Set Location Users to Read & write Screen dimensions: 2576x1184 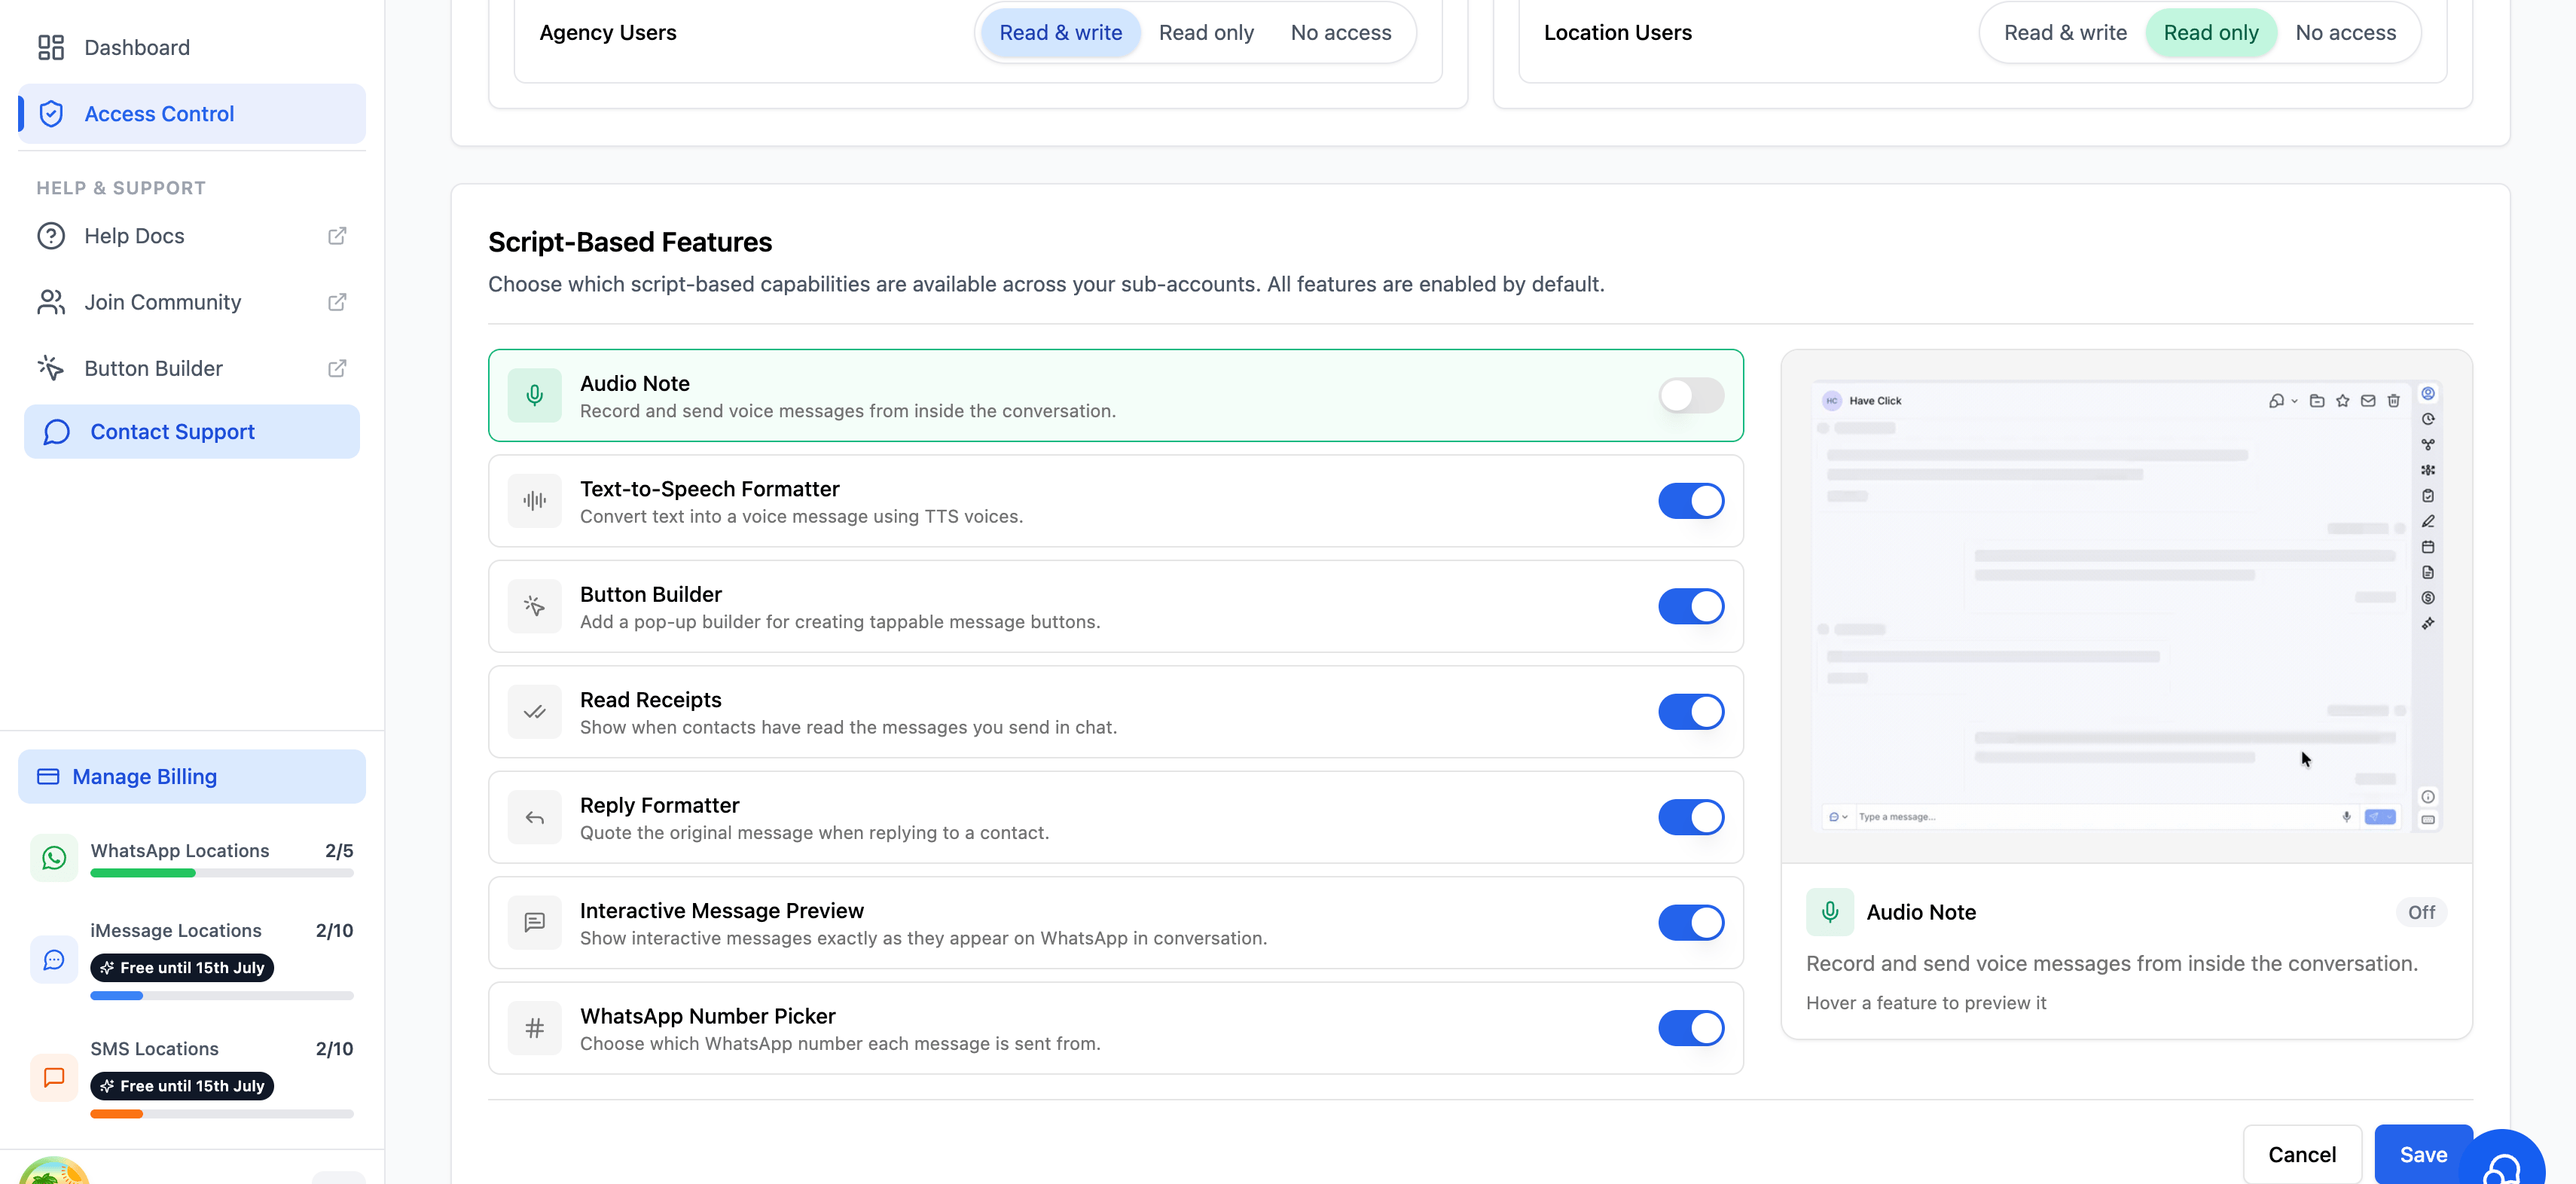click(2065, 33)
